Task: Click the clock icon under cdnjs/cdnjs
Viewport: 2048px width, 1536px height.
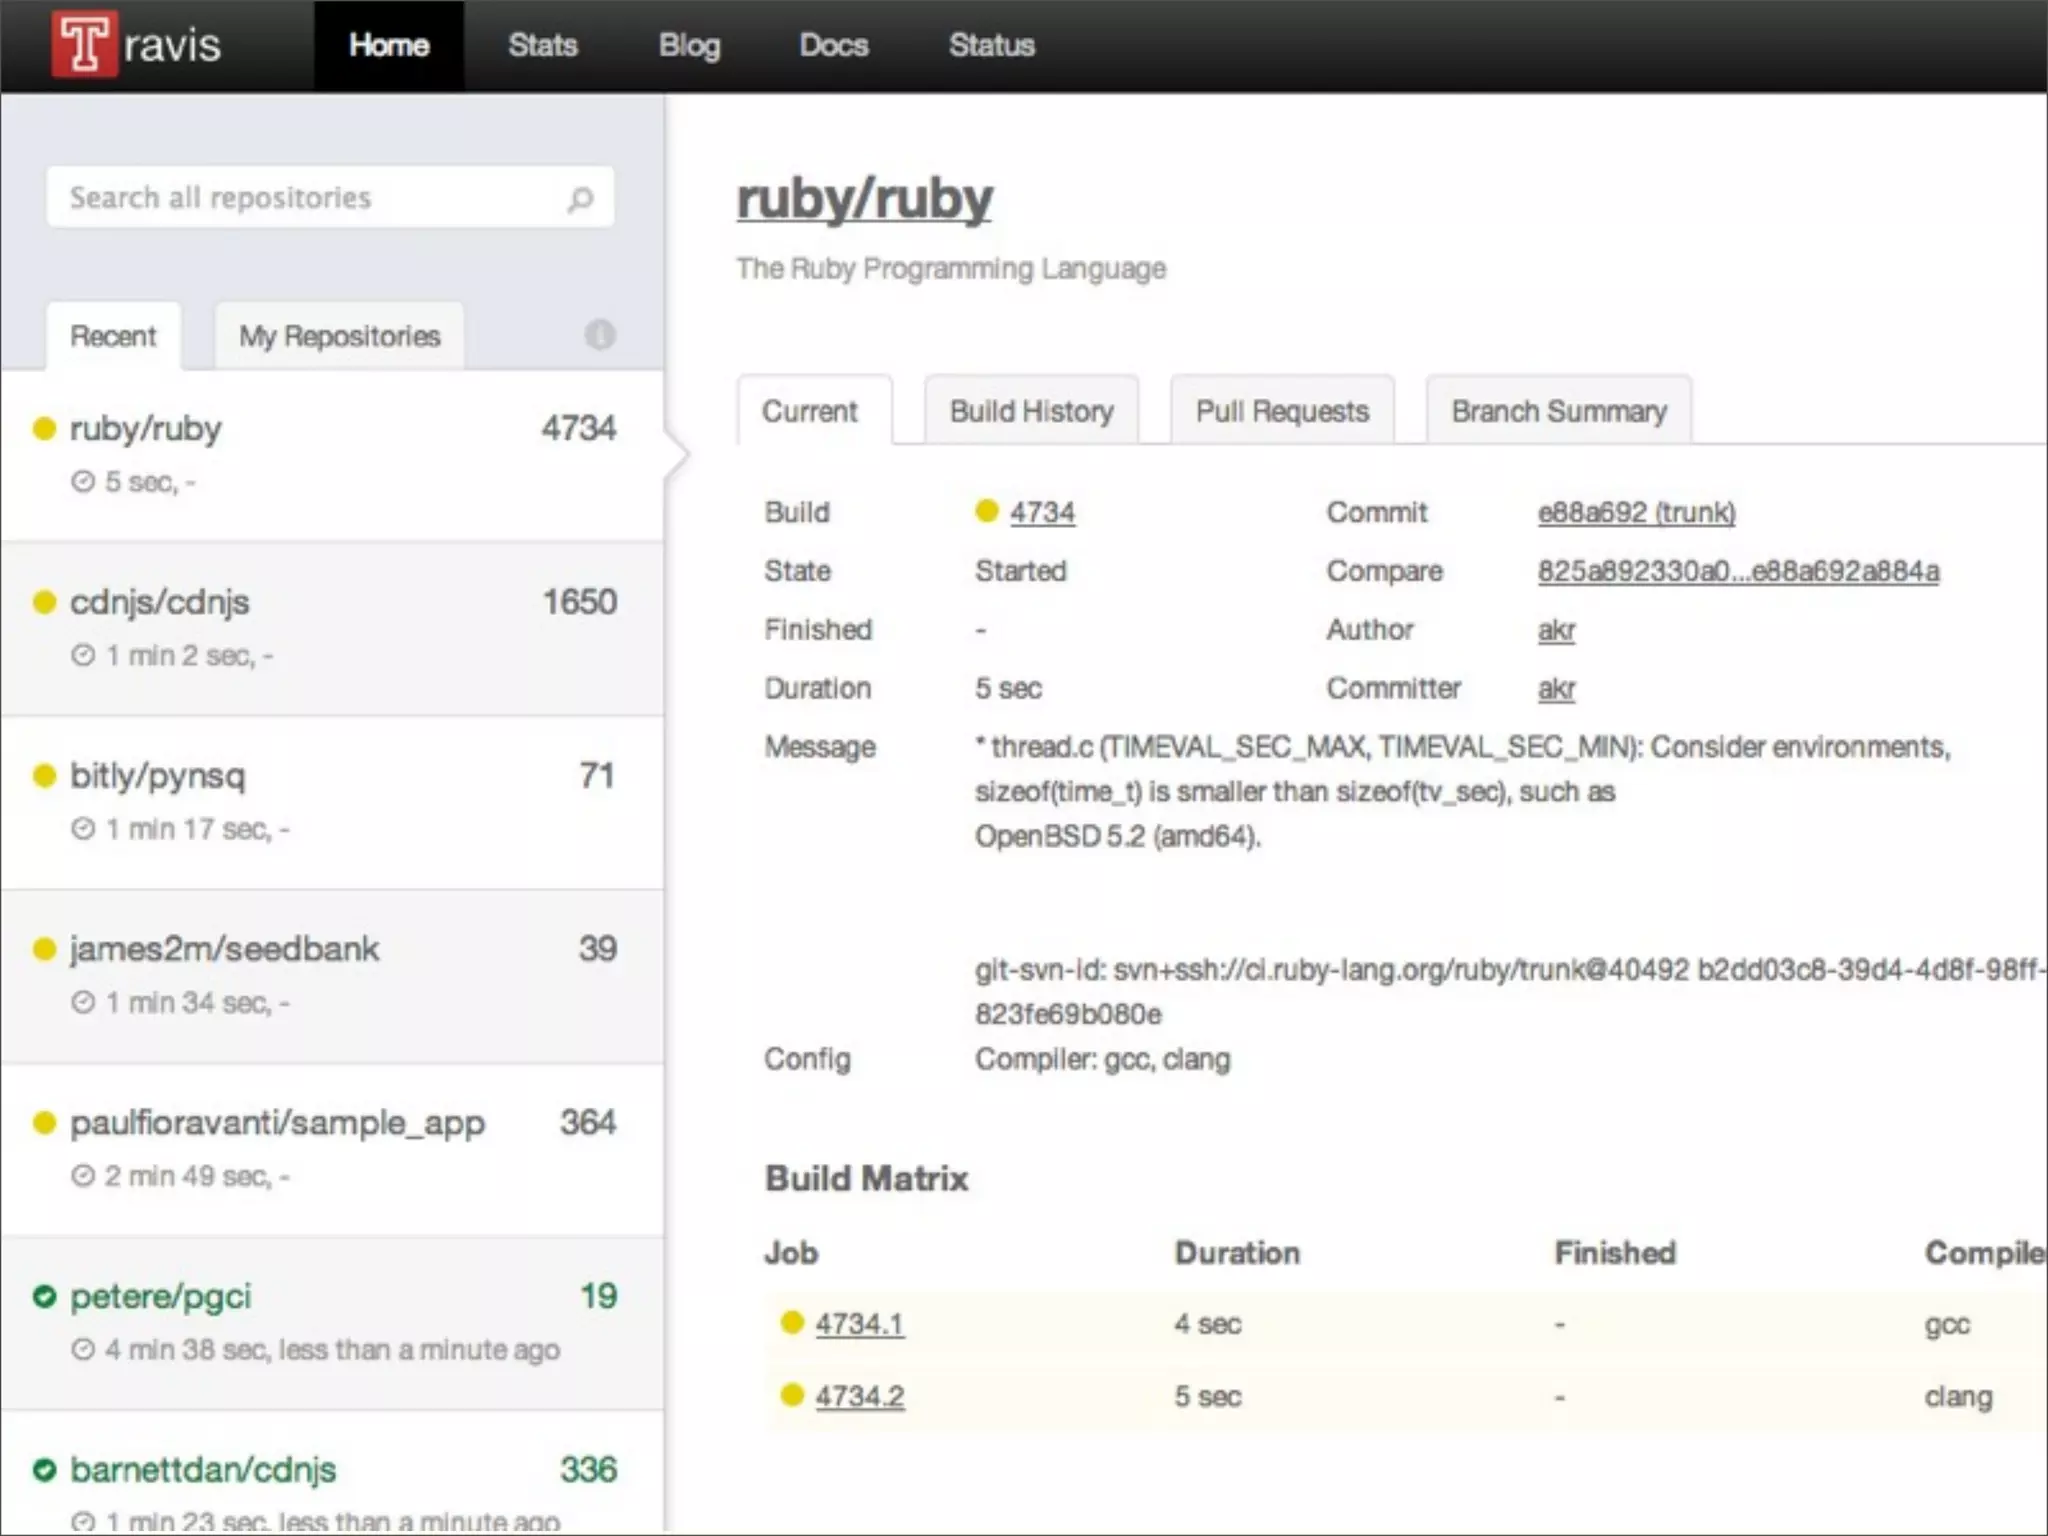Action: click(84, 655)
